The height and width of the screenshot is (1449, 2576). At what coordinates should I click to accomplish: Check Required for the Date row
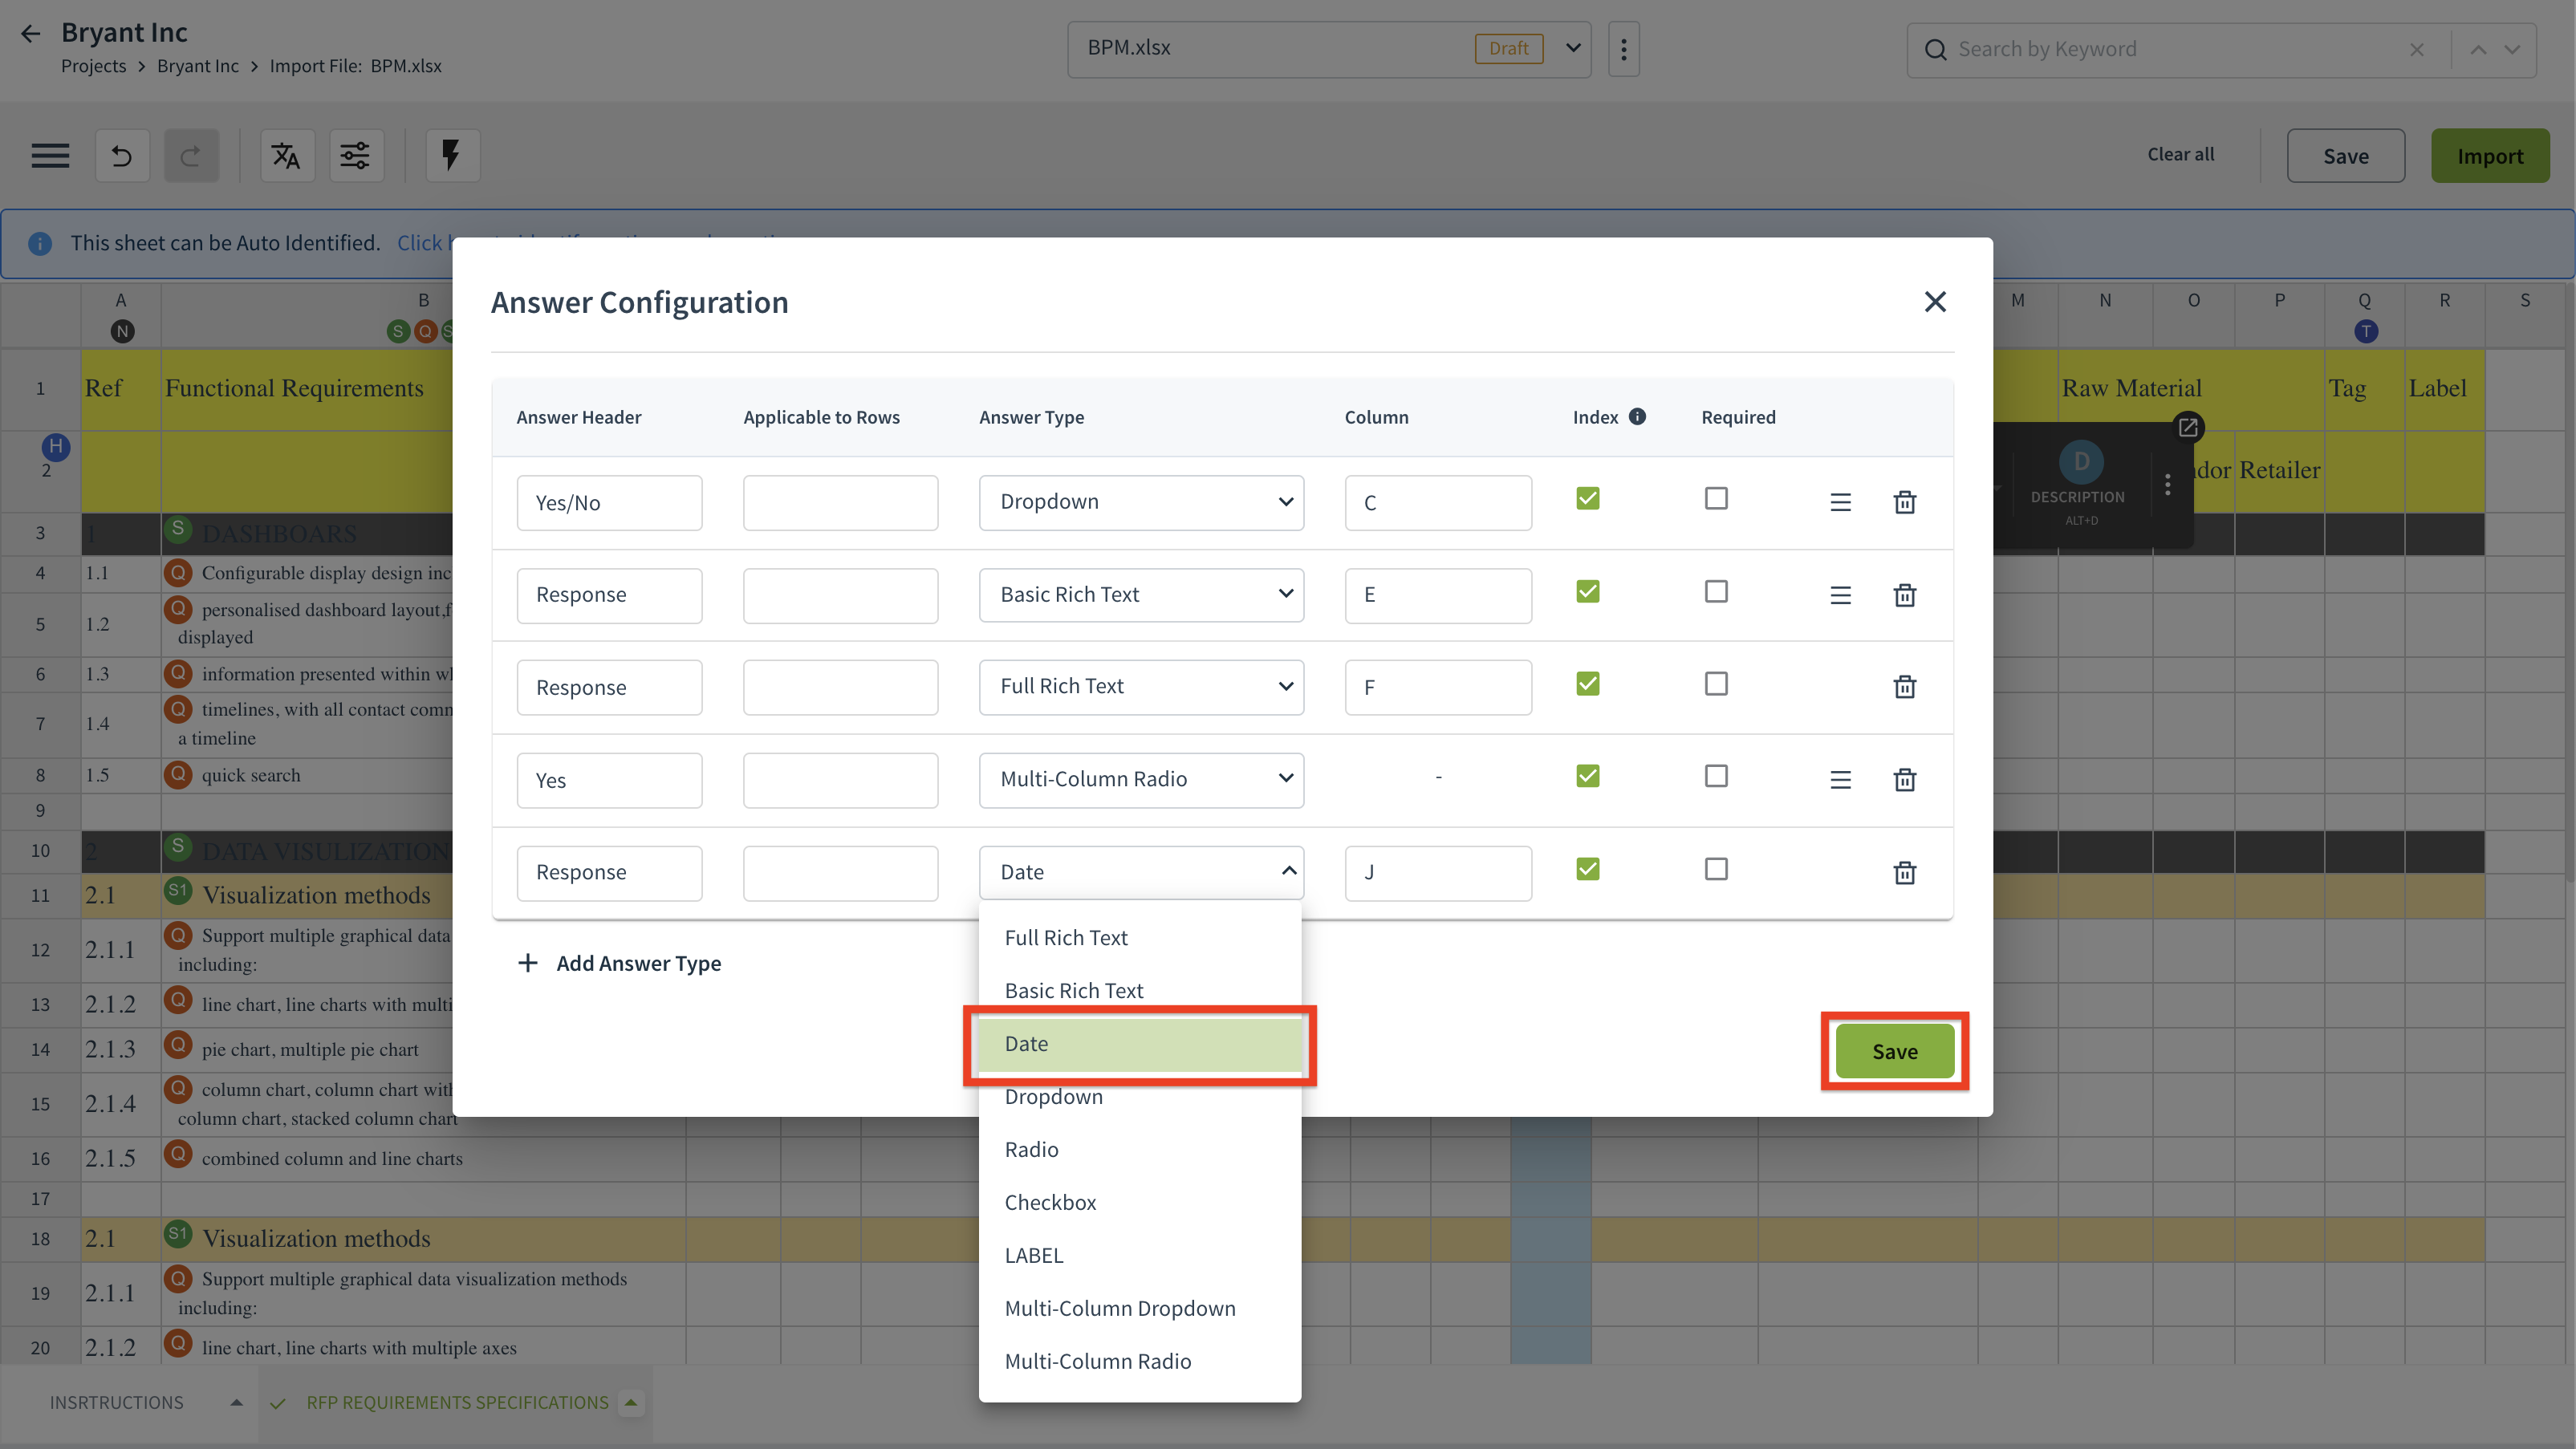pos(1716,869)
